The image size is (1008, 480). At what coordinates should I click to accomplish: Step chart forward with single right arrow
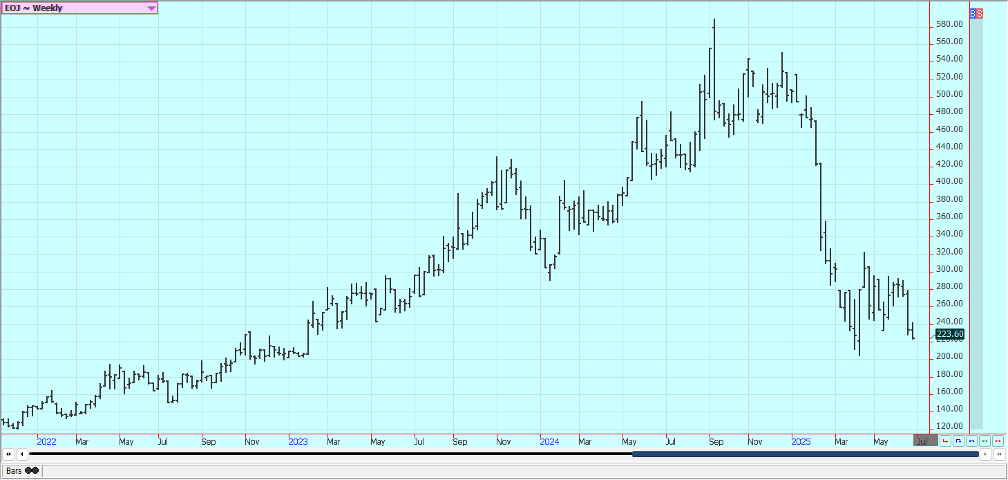[986, 454]
